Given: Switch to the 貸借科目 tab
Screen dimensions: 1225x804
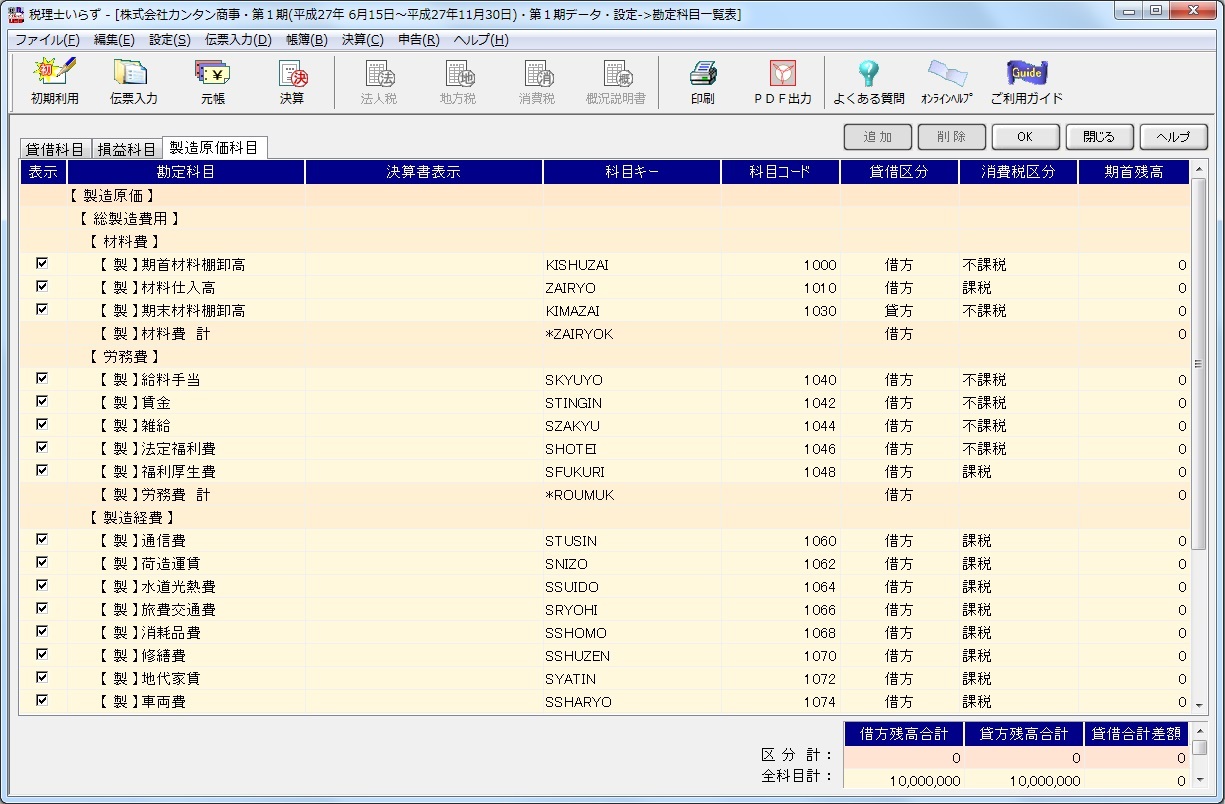Looking at the screenshot, I should 55,149.
